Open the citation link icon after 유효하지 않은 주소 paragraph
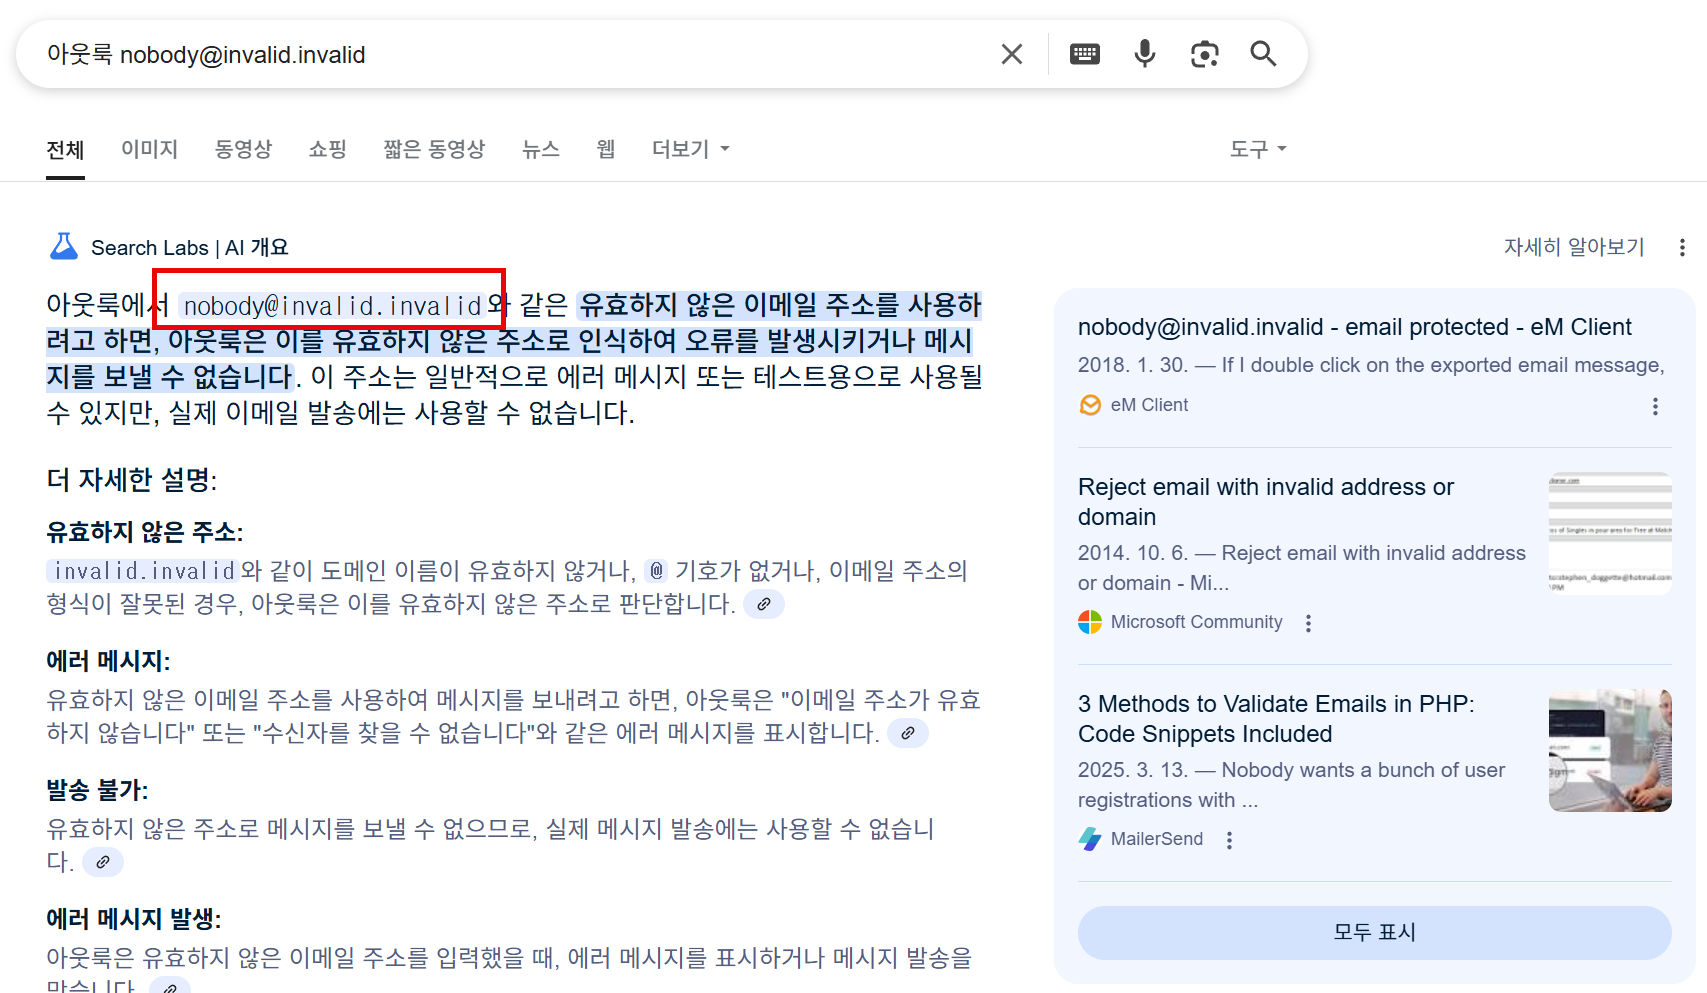Screen dimensions: 1707x993 [764, 604]
